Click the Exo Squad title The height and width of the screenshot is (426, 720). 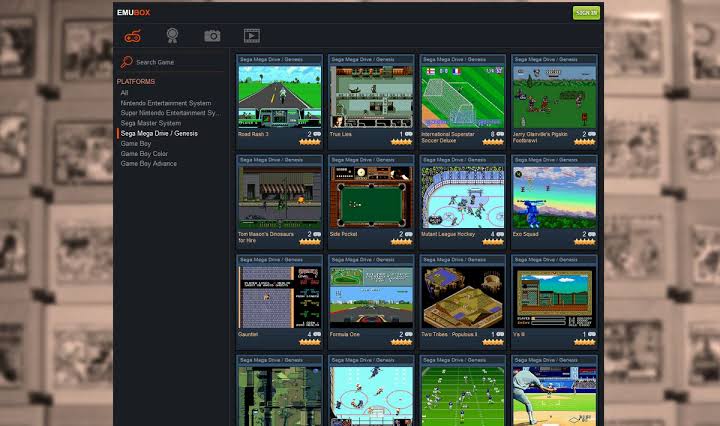pos(525,234)
